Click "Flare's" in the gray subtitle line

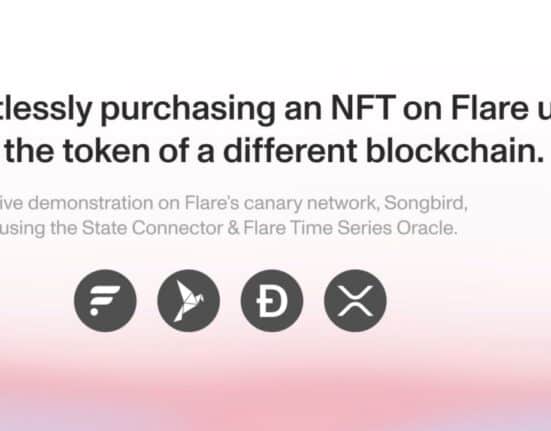(x=212, y=203)
